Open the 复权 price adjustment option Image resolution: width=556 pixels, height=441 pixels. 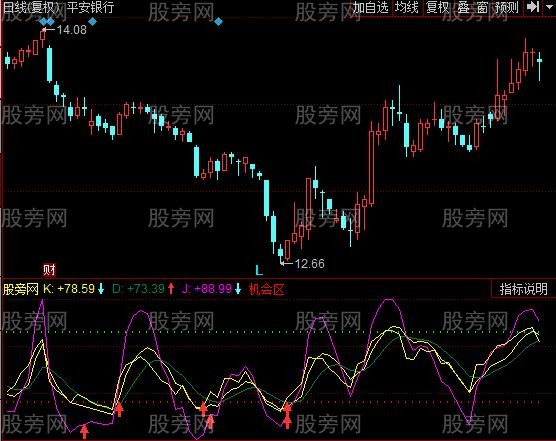(x=438, y=7)
